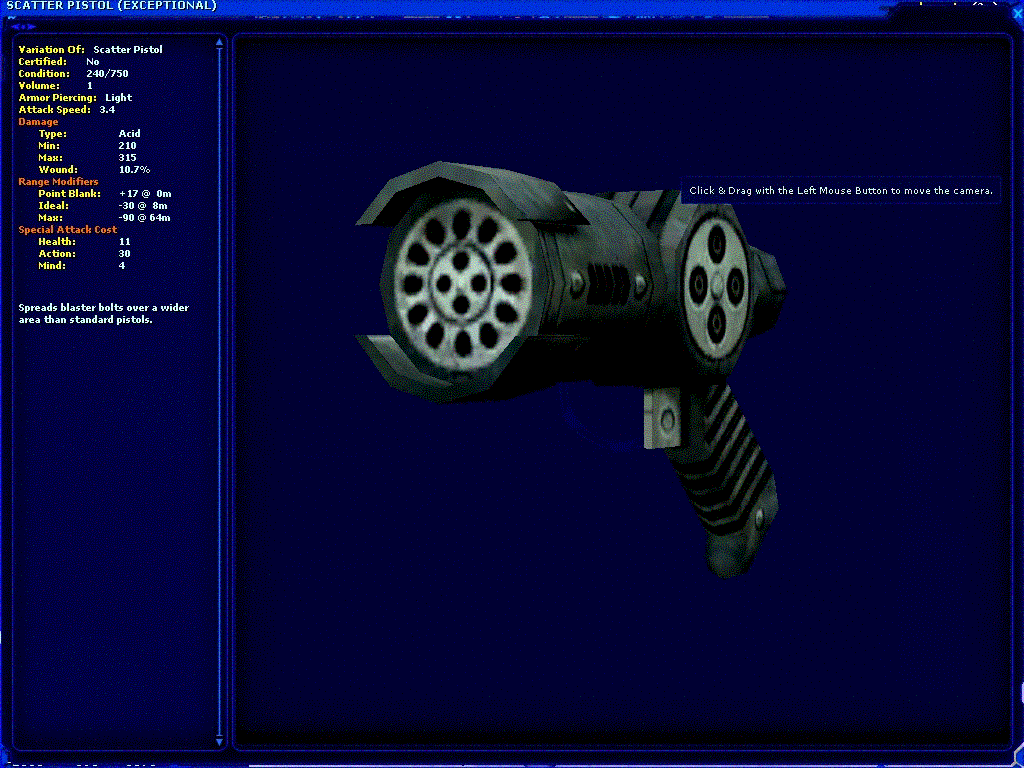Click the damage Min value '210'
The height and width of the screenshot is (768, 1024).
click(127, 146)
